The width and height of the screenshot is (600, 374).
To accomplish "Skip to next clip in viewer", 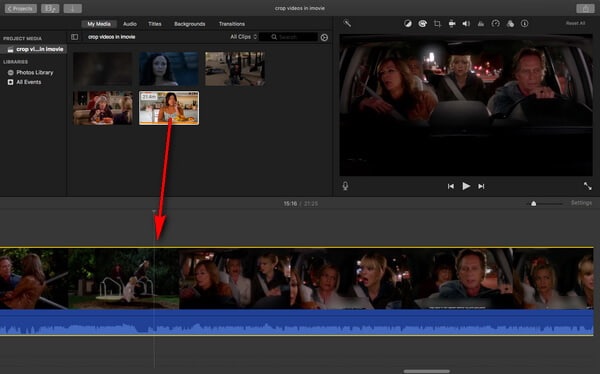I will [481, 186].
